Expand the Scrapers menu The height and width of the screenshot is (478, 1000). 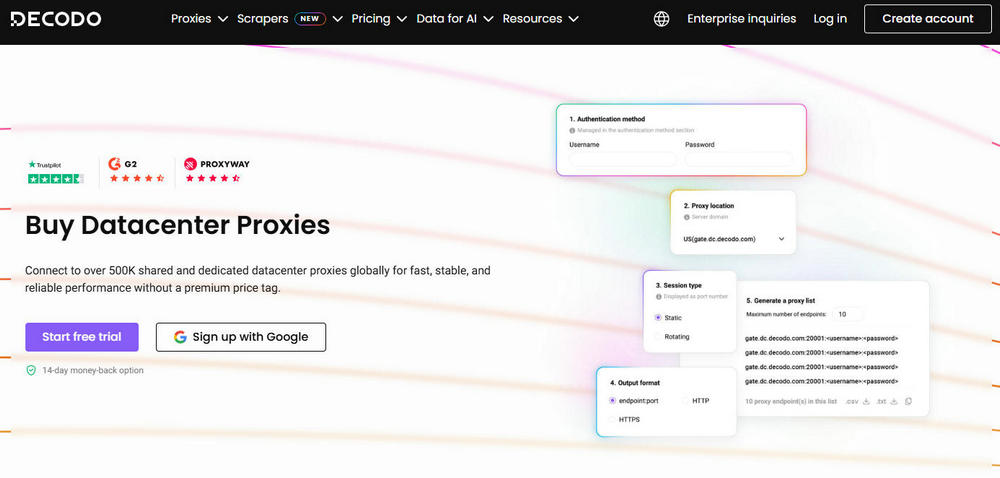290,19
